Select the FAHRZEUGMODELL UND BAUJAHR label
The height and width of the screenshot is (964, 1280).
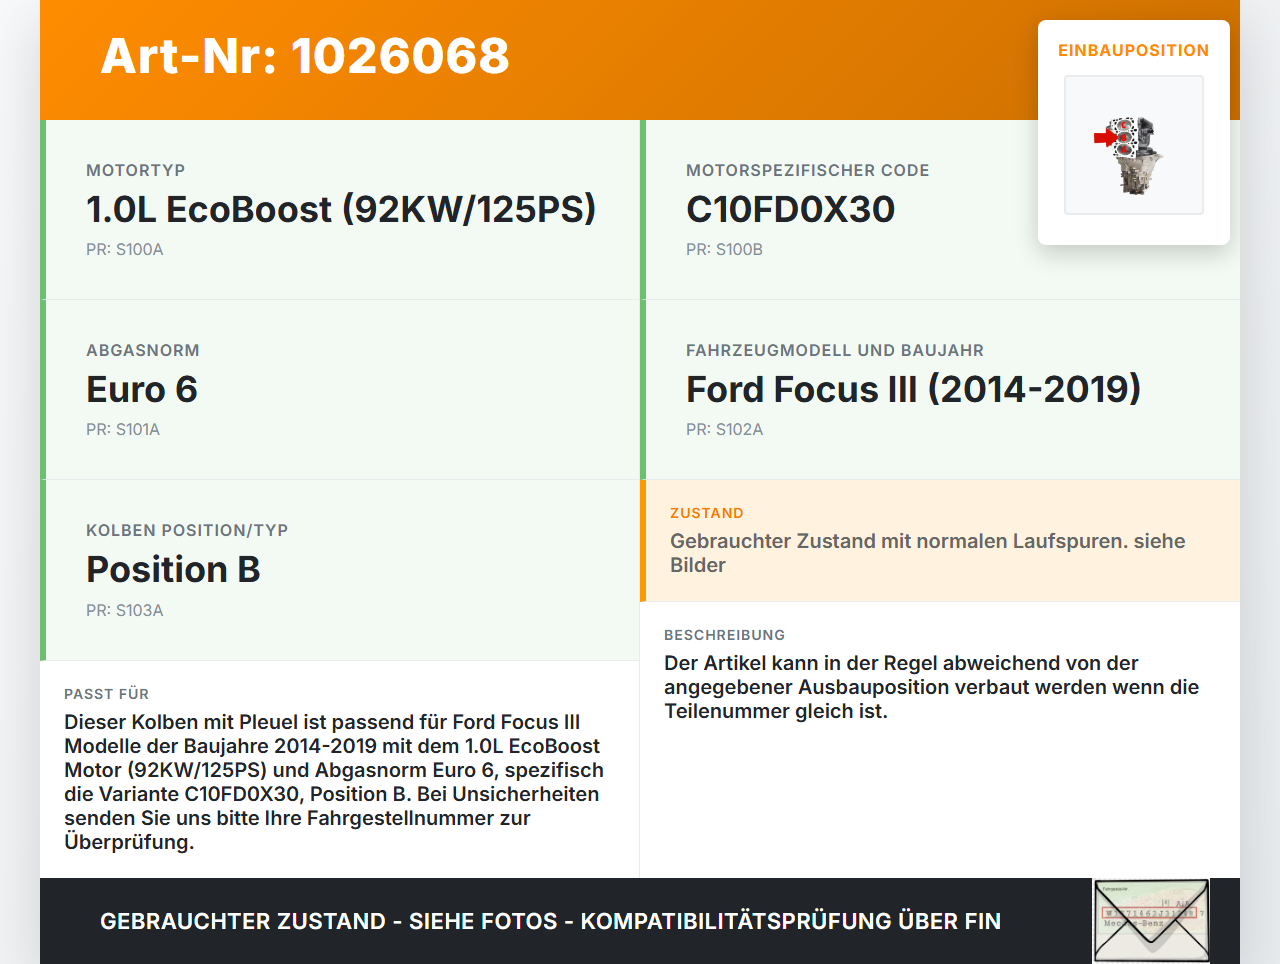(835, 350)
